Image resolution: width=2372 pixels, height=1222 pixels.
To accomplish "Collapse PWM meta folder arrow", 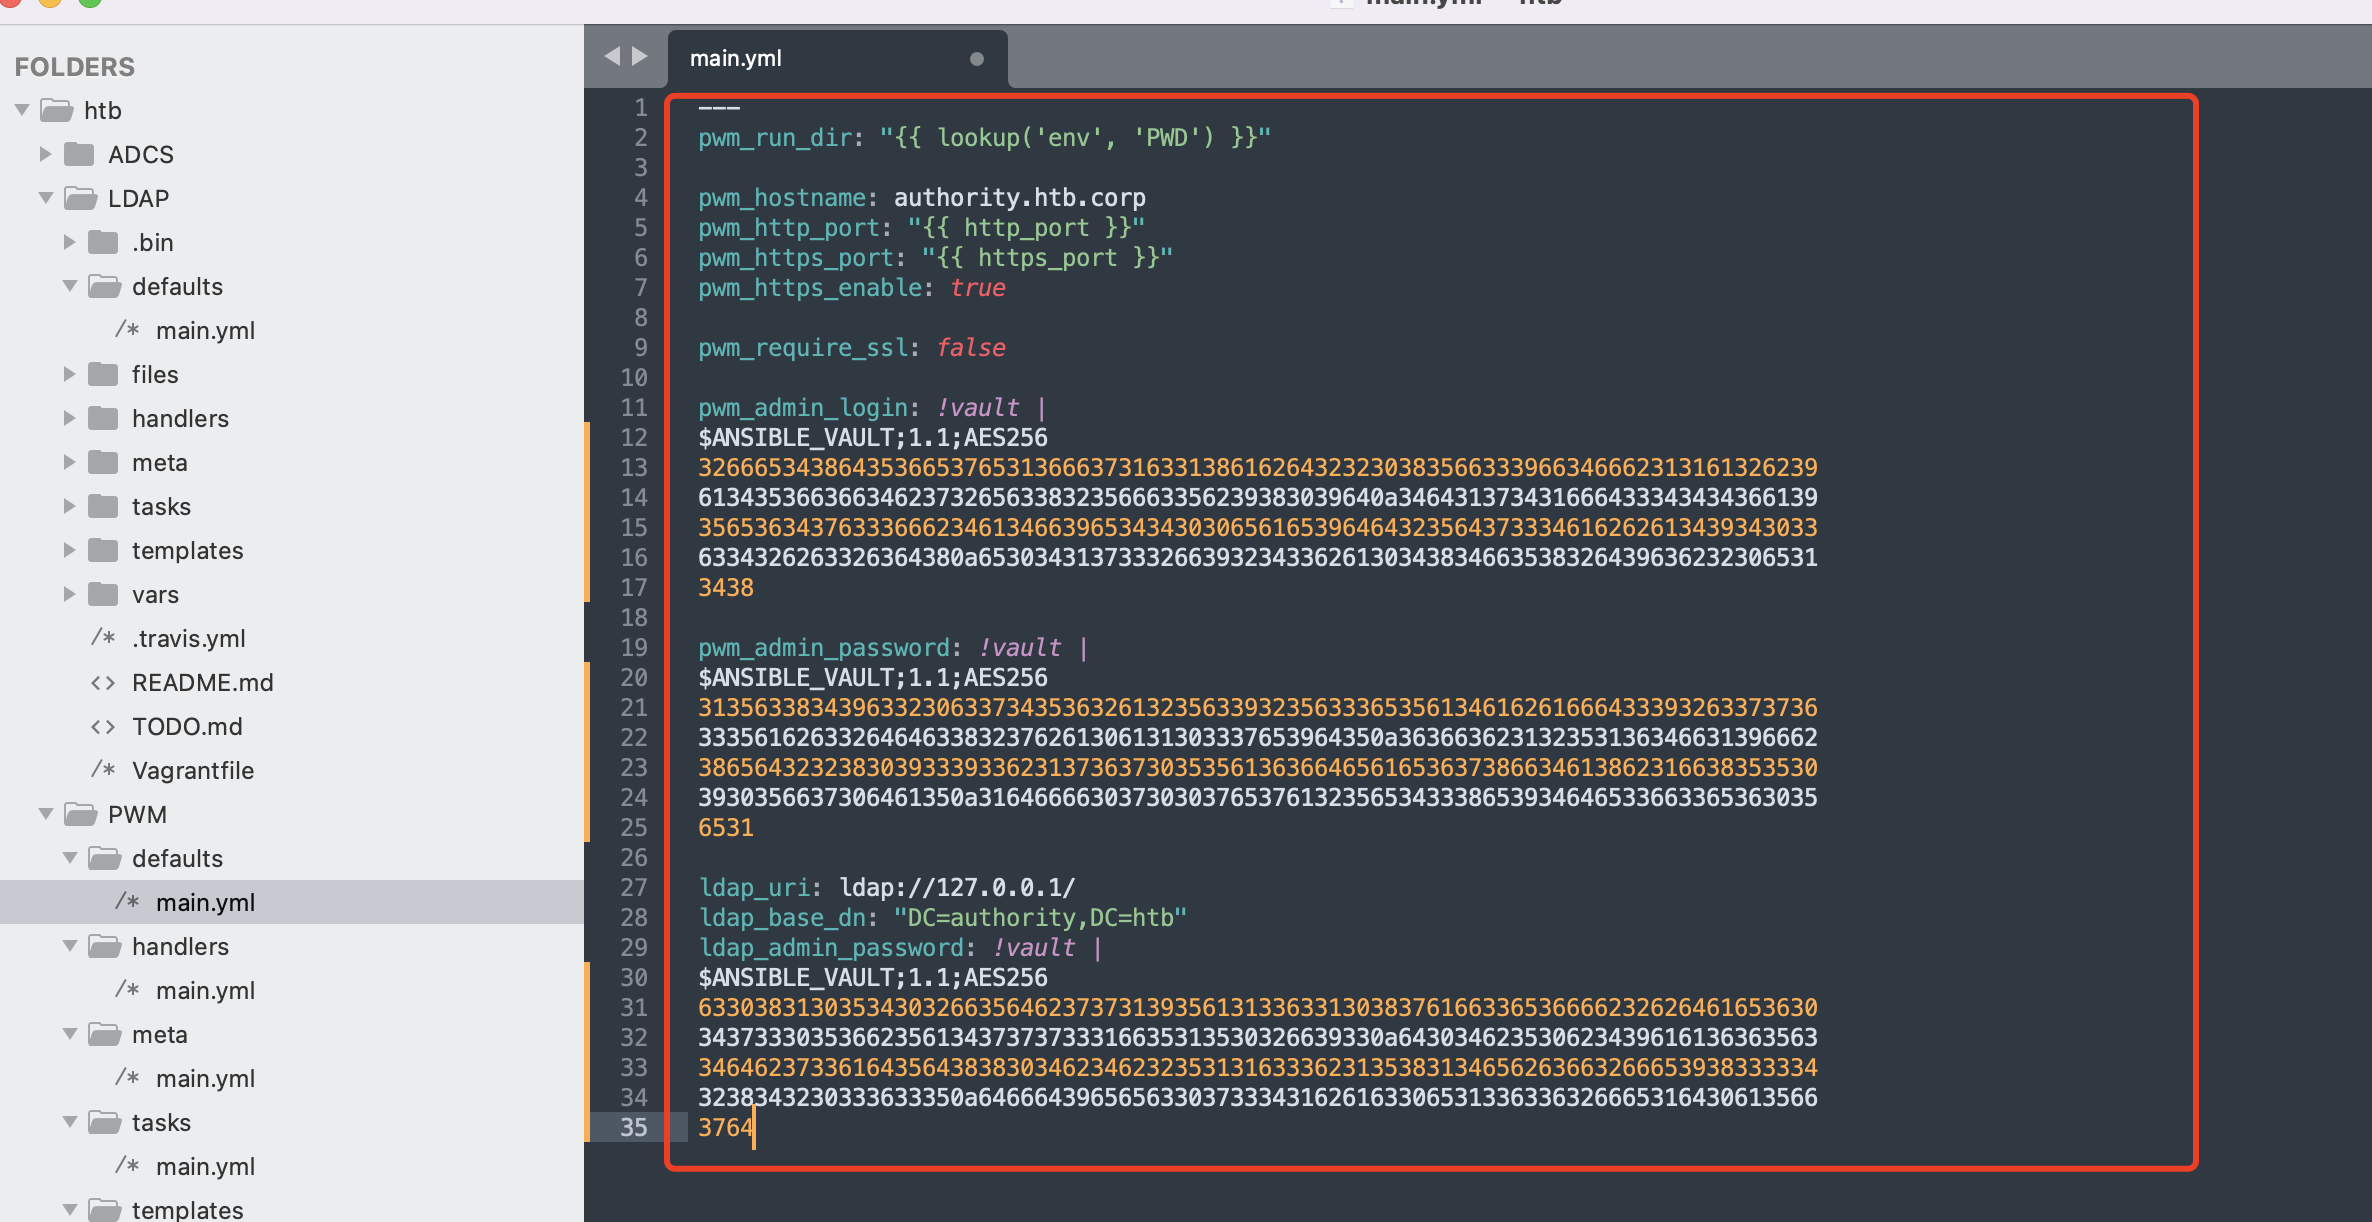I will (x=70, y=1034).
